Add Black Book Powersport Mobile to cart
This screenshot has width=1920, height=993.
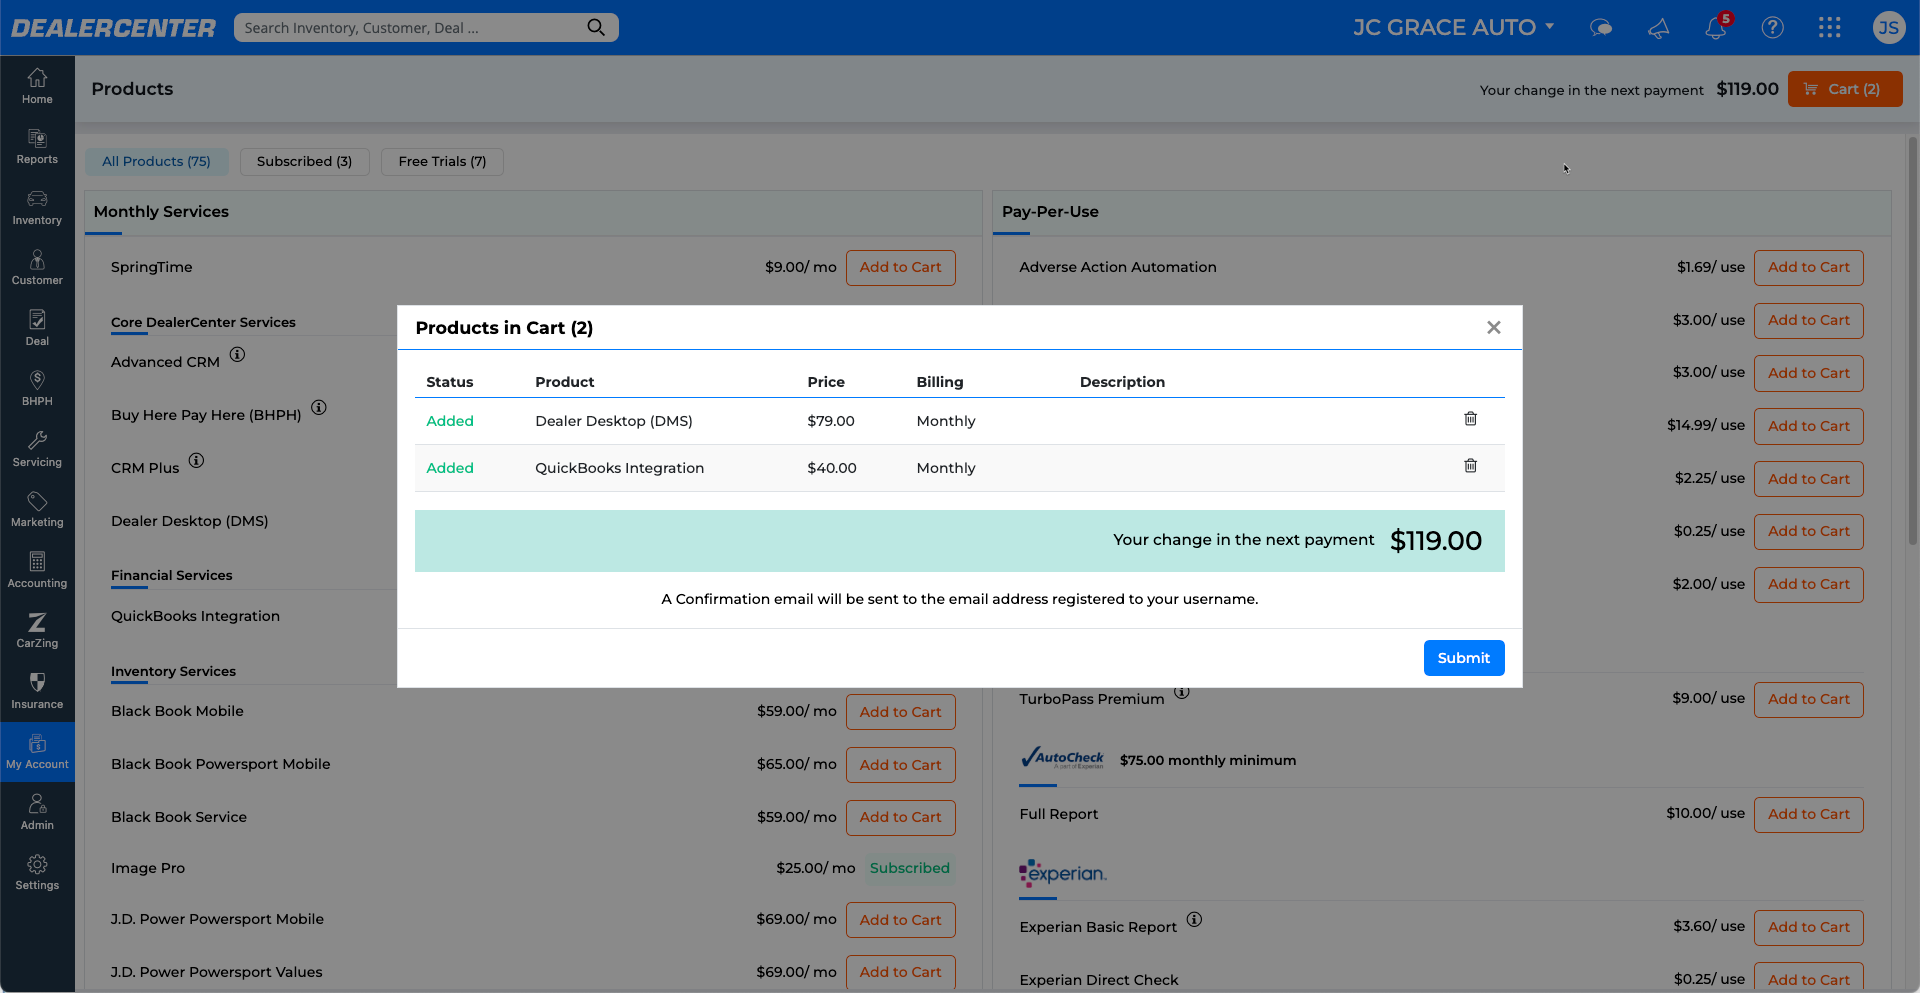click(900, 765)
